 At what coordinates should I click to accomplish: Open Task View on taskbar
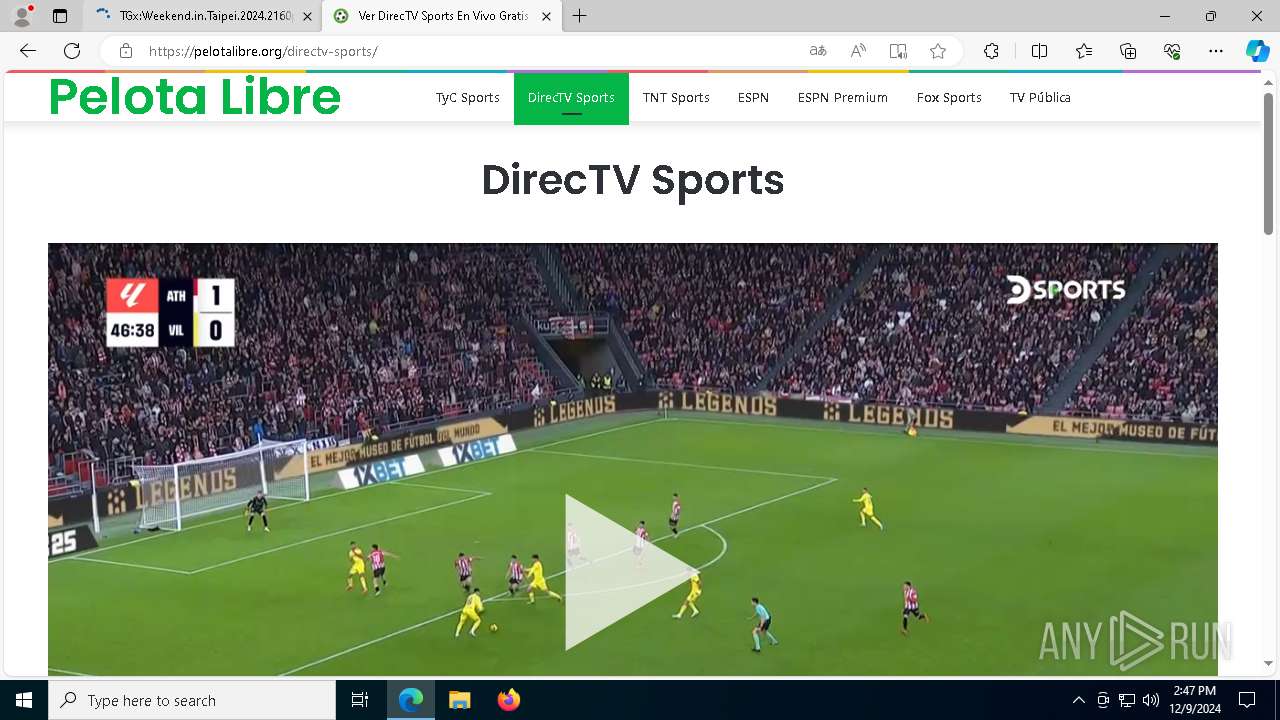pyautogui.click(x=360, y=700)
